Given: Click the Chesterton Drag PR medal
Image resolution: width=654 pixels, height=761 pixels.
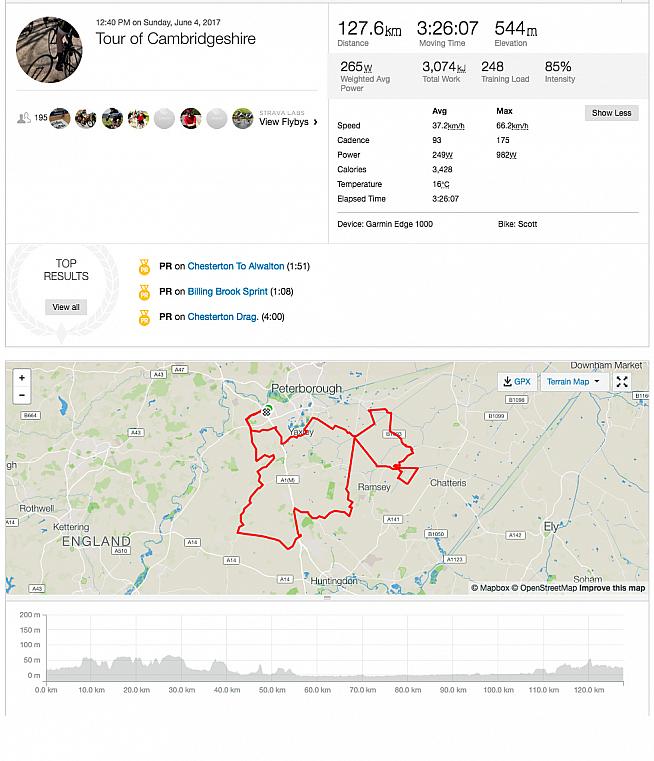Looking at the screenshot, I should (x=144, y=317).
